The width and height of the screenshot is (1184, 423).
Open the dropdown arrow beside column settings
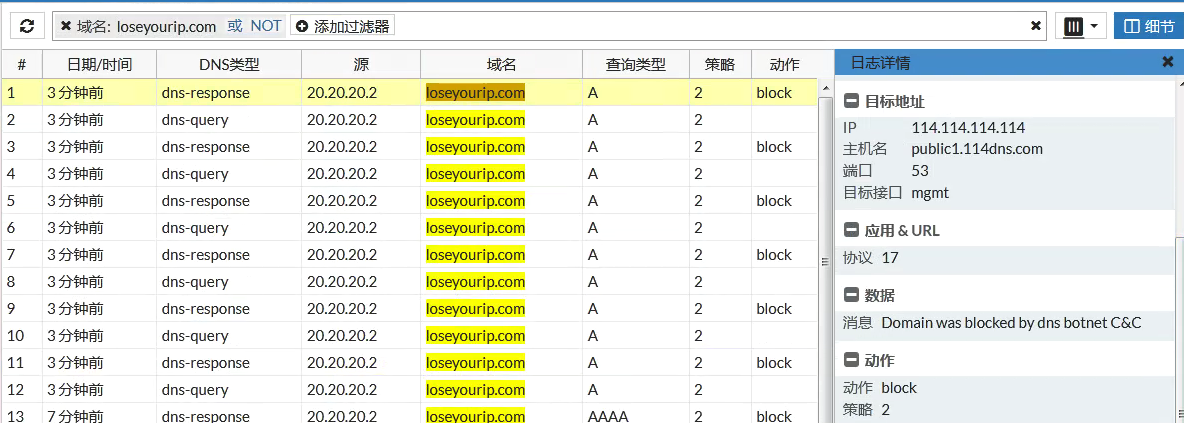click(1095, 27)
